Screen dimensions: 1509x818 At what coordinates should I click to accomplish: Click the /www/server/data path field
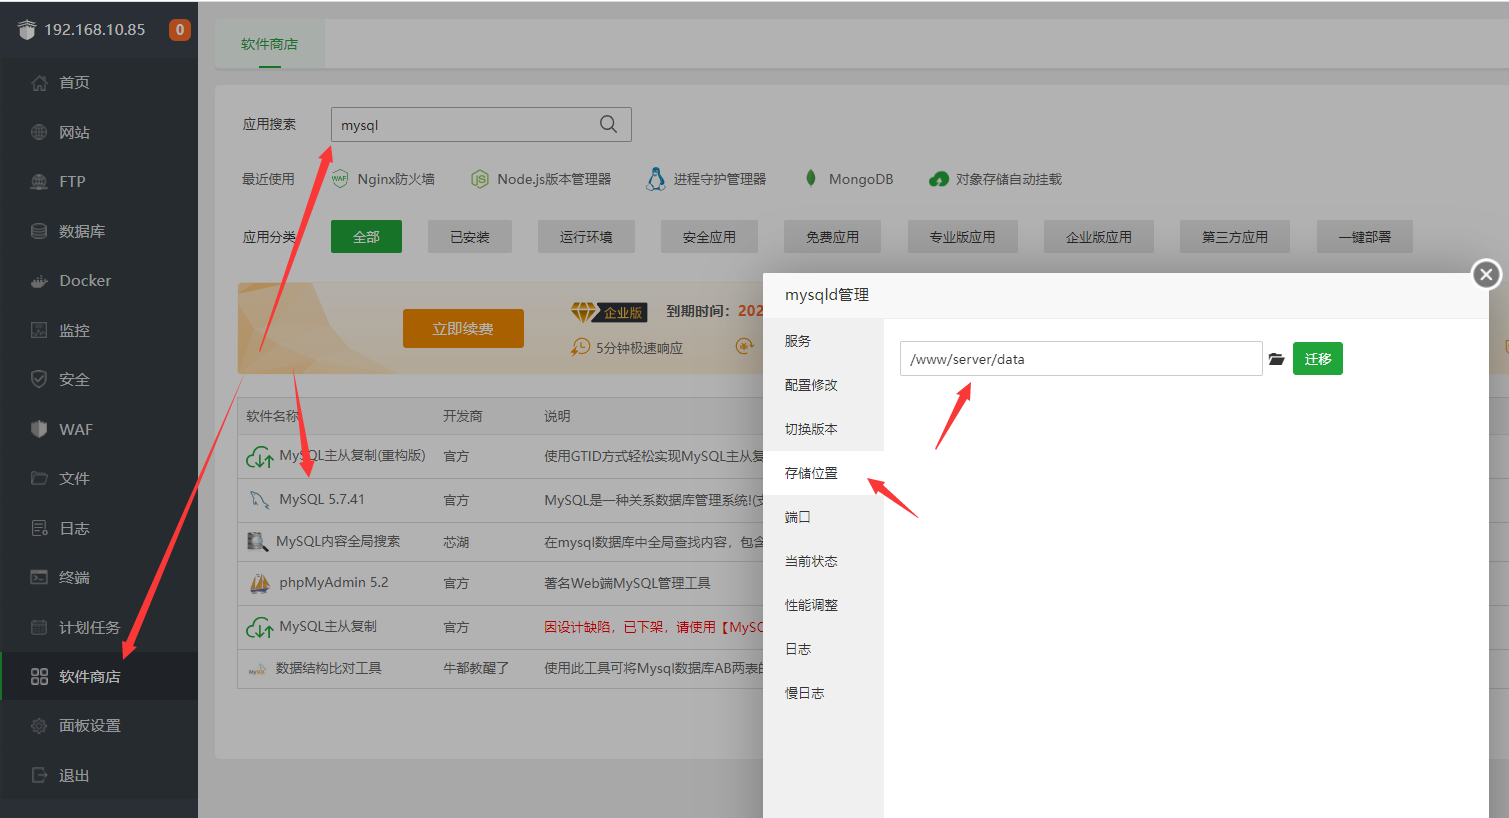point(1081,359)
